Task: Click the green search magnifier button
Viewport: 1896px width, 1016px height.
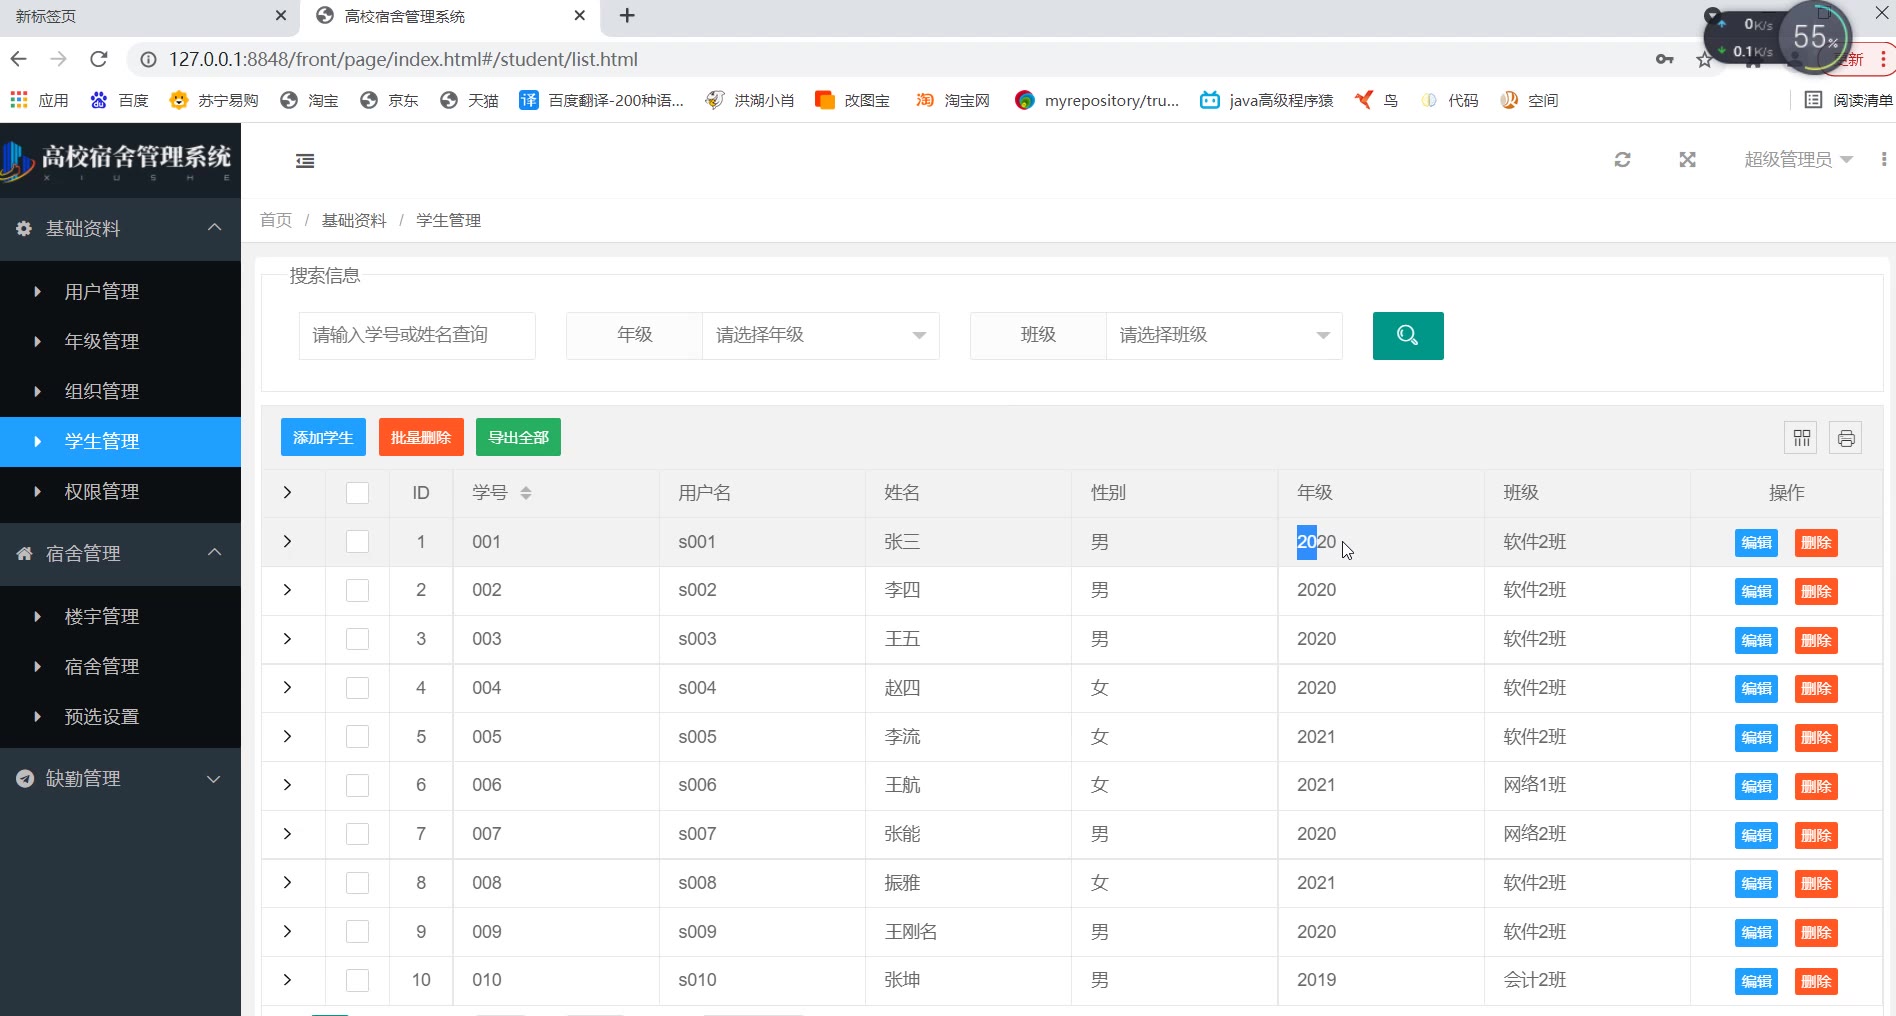Action: (x=1407, y=336)
